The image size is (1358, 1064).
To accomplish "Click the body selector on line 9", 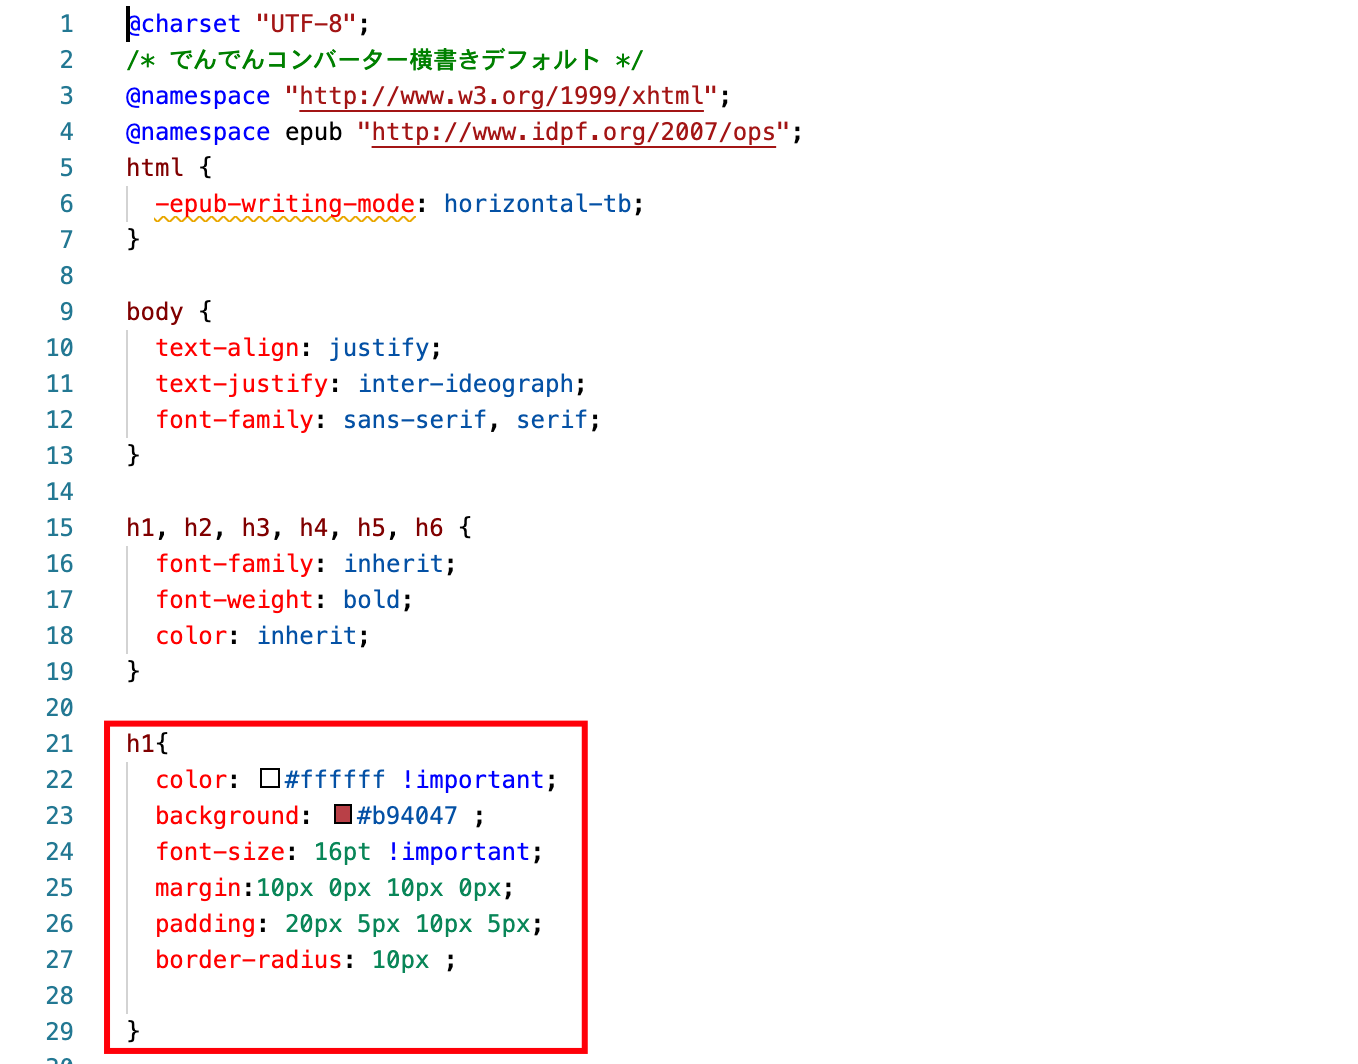I will [x=155, y=312].
